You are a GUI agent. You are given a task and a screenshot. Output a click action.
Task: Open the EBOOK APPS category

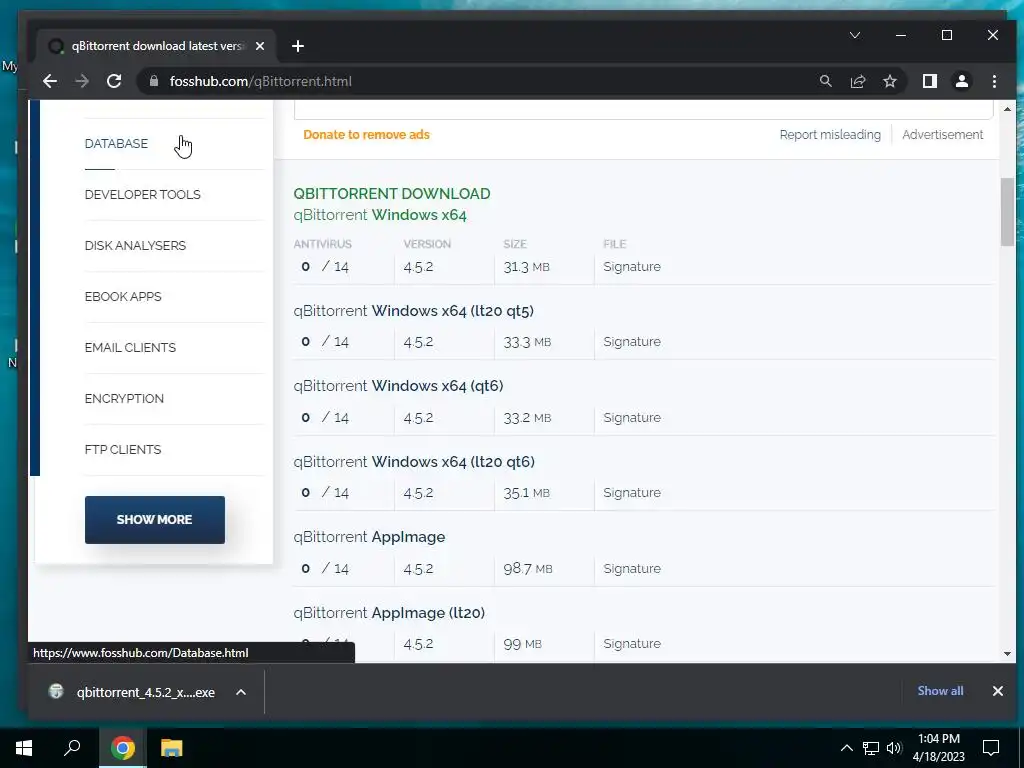123,296
